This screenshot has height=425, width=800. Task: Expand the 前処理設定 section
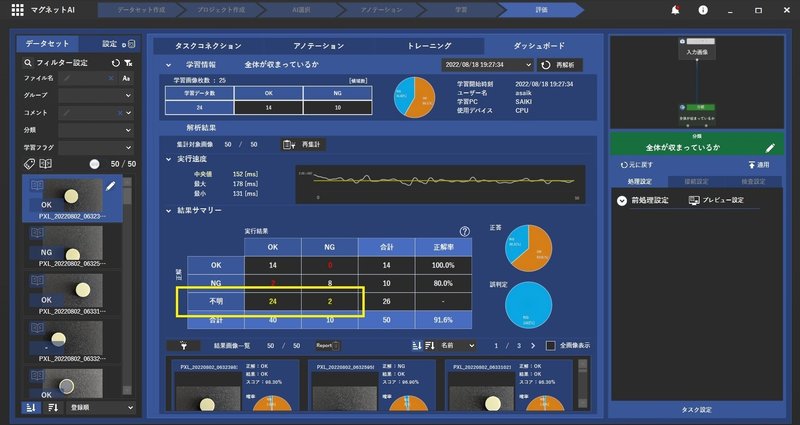click(621, 201)
